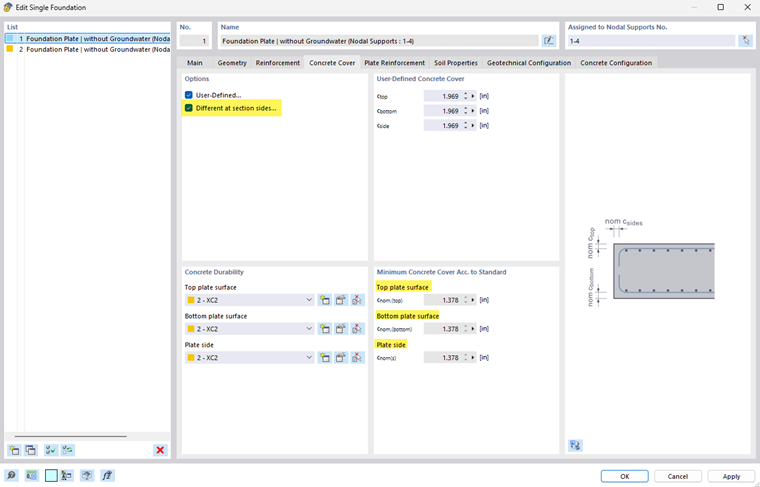The image size is (760, 487).
Task: Go to the Reinforcement tab
Action: point(278,63)
